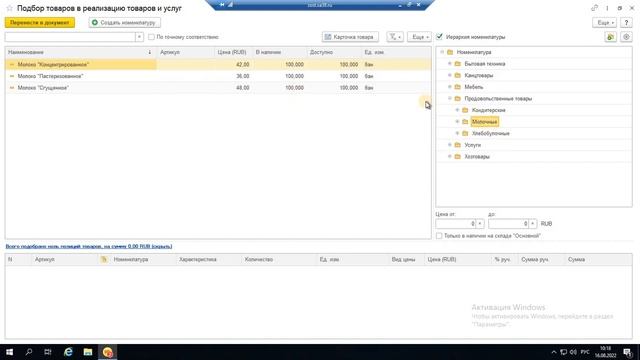Collapse the 'Номенклатура' root node

tap(442, 52)
